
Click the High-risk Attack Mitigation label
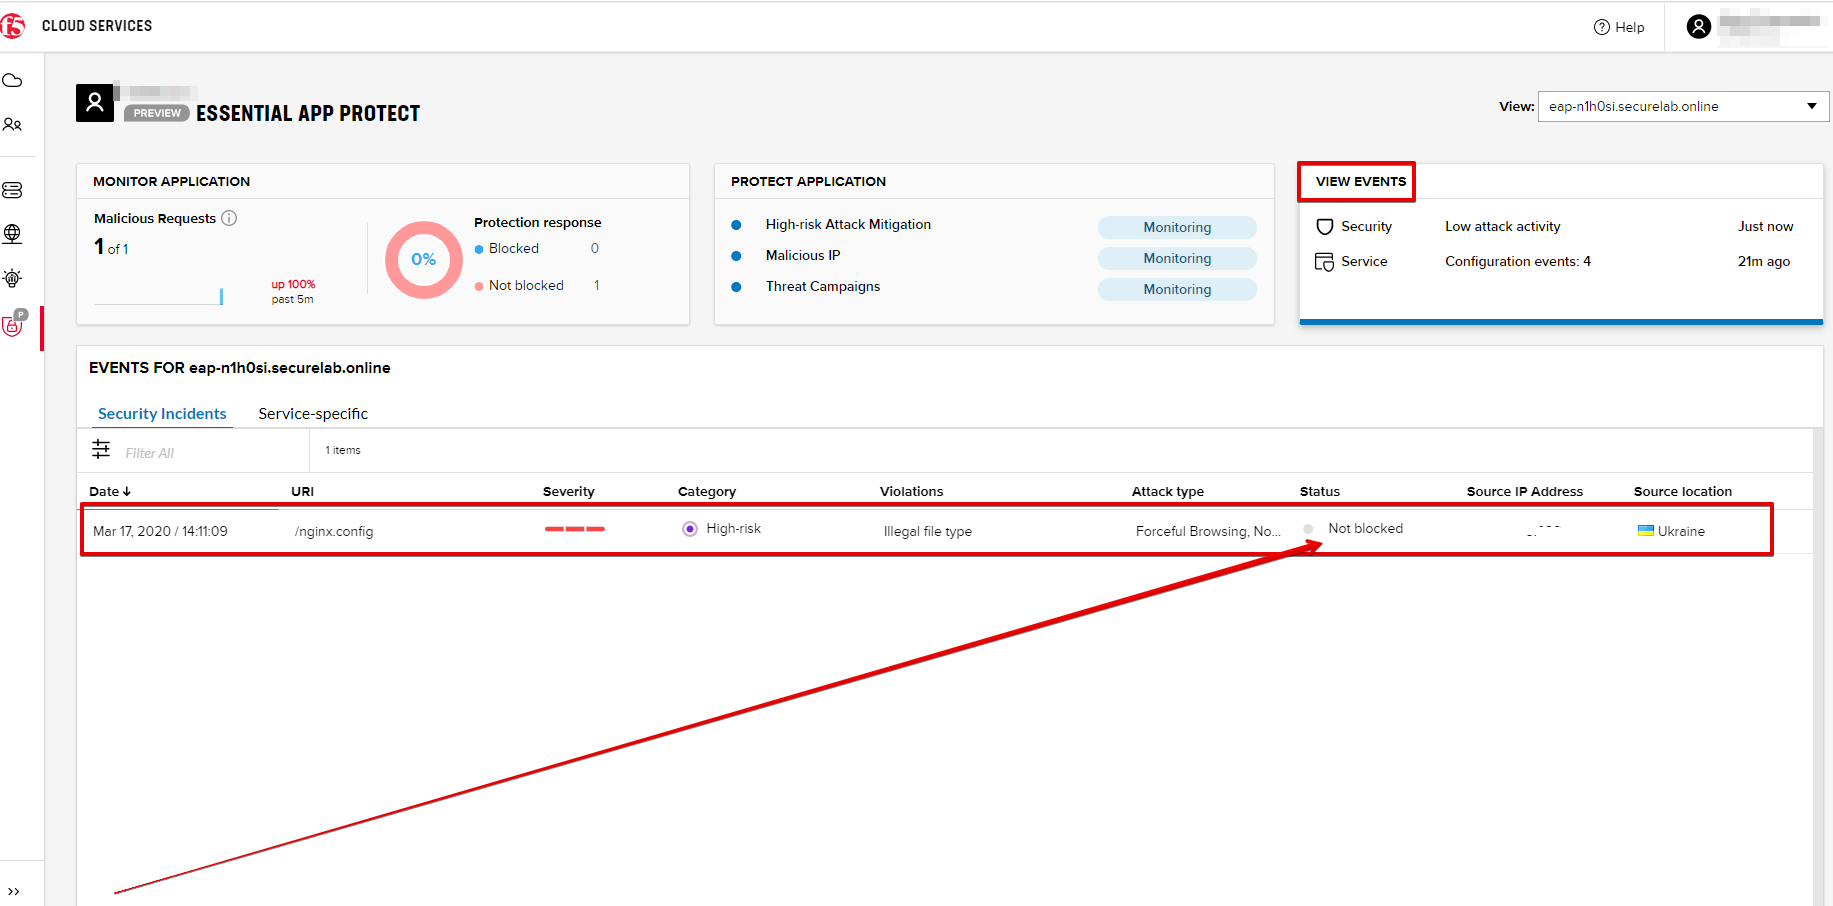[848, 225]
